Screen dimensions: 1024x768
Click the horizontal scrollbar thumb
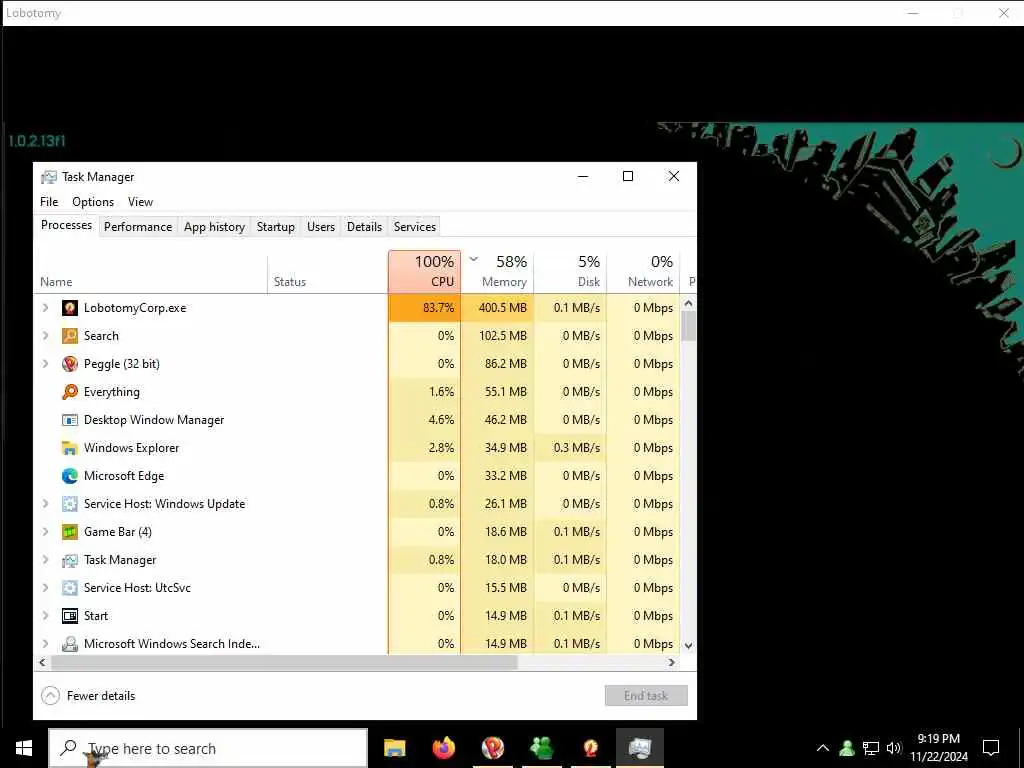coord(284,662)
